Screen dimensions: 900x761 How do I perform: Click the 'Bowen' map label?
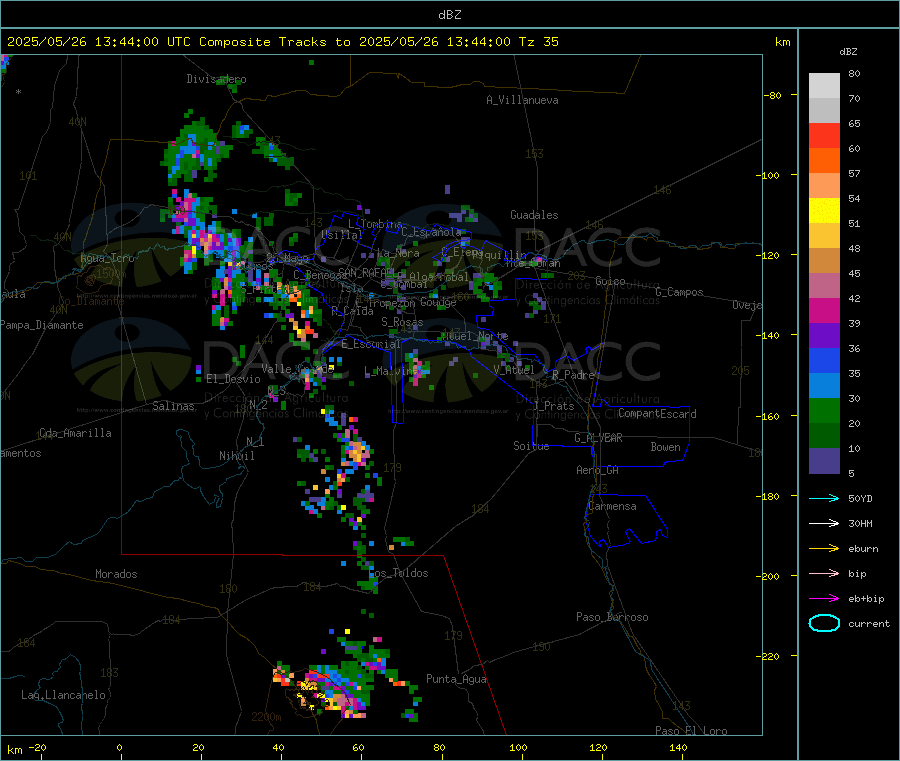pyautogui.click(x=665, y=447)
